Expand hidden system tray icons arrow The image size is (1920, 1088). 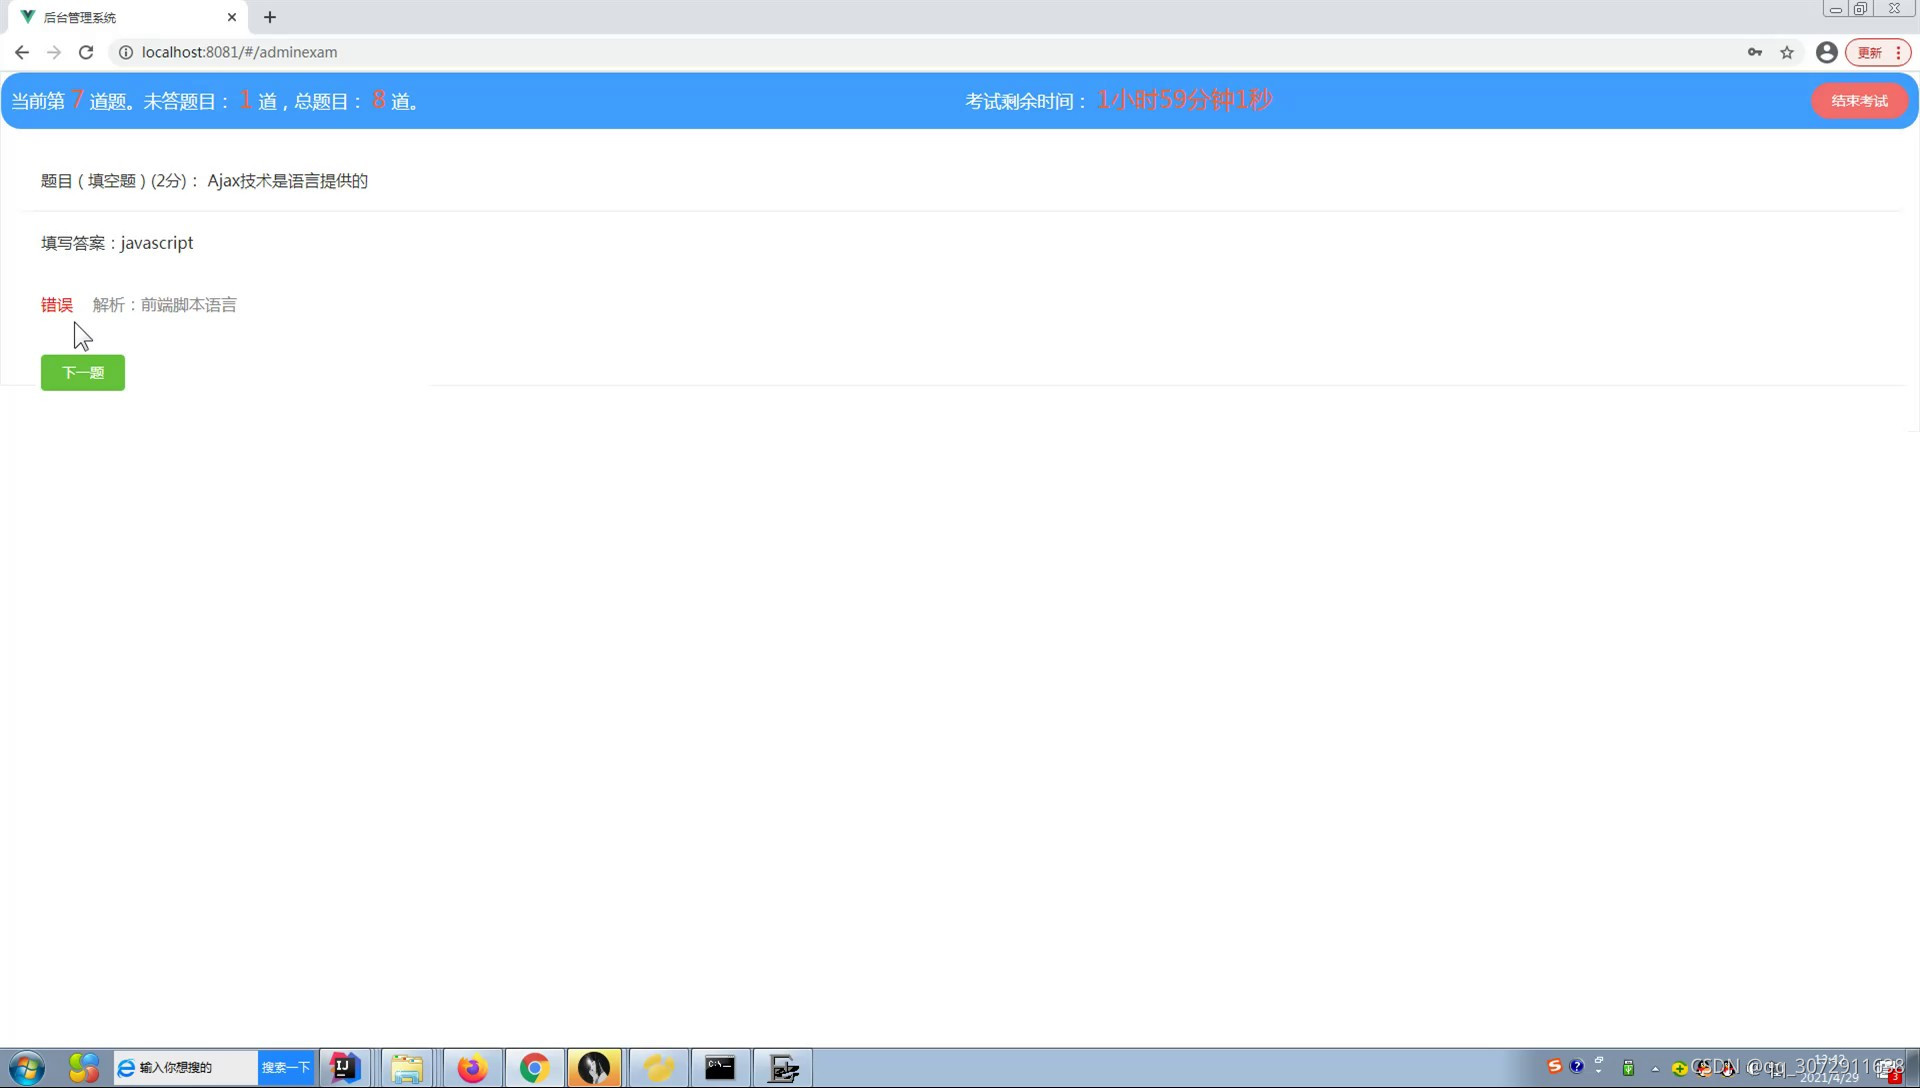pyautogui.click(x=1655, y=1069)
